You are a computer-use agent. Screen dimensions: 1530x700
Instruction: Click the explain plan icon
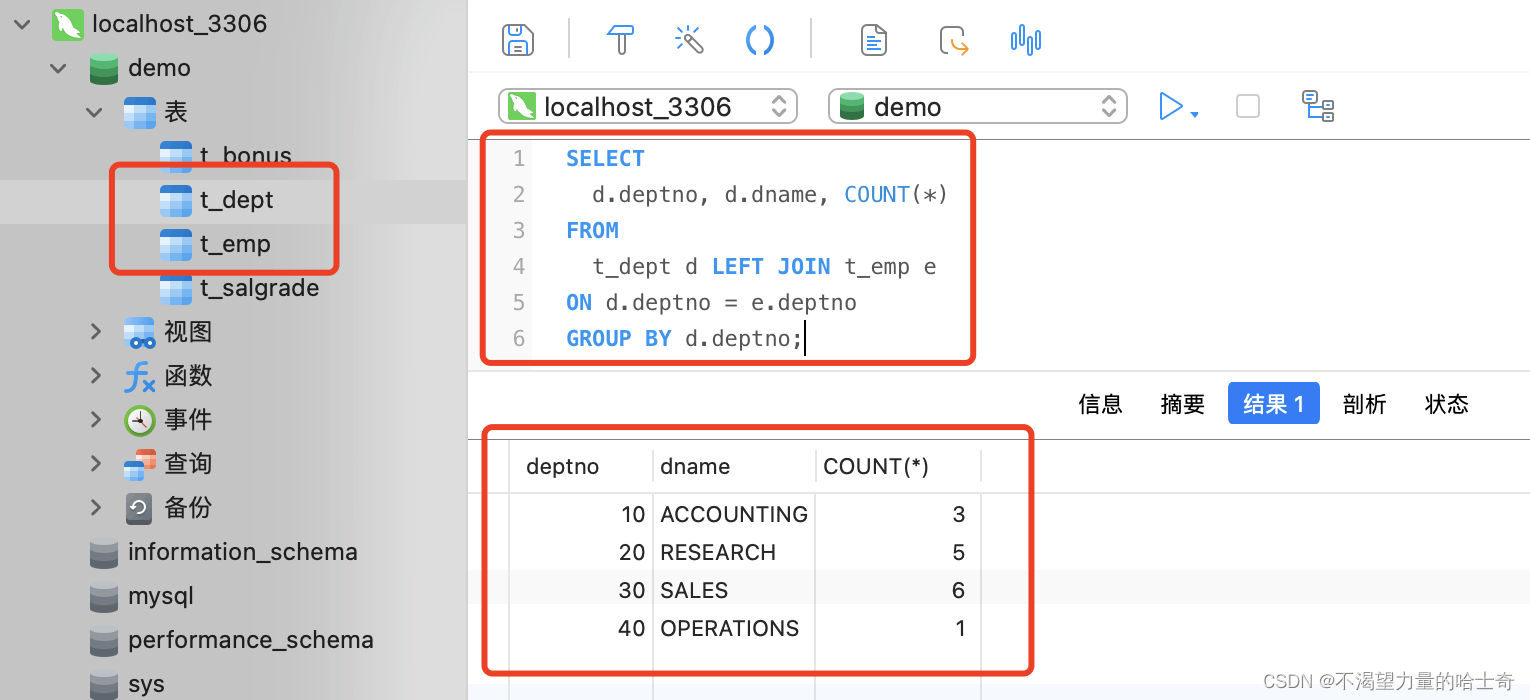[x=1317, y=105]
